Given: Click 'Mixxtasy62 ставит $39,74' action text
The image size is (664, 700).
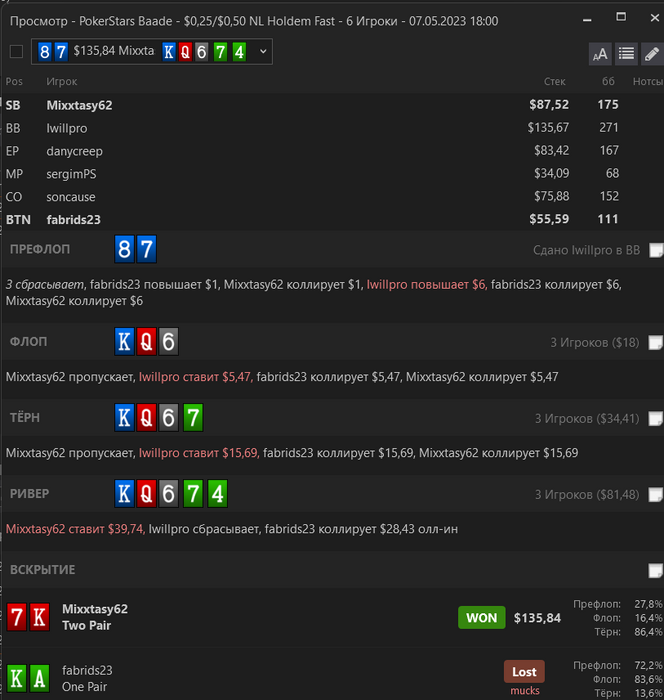Looking at the screenshot, I should coord(75,529).
